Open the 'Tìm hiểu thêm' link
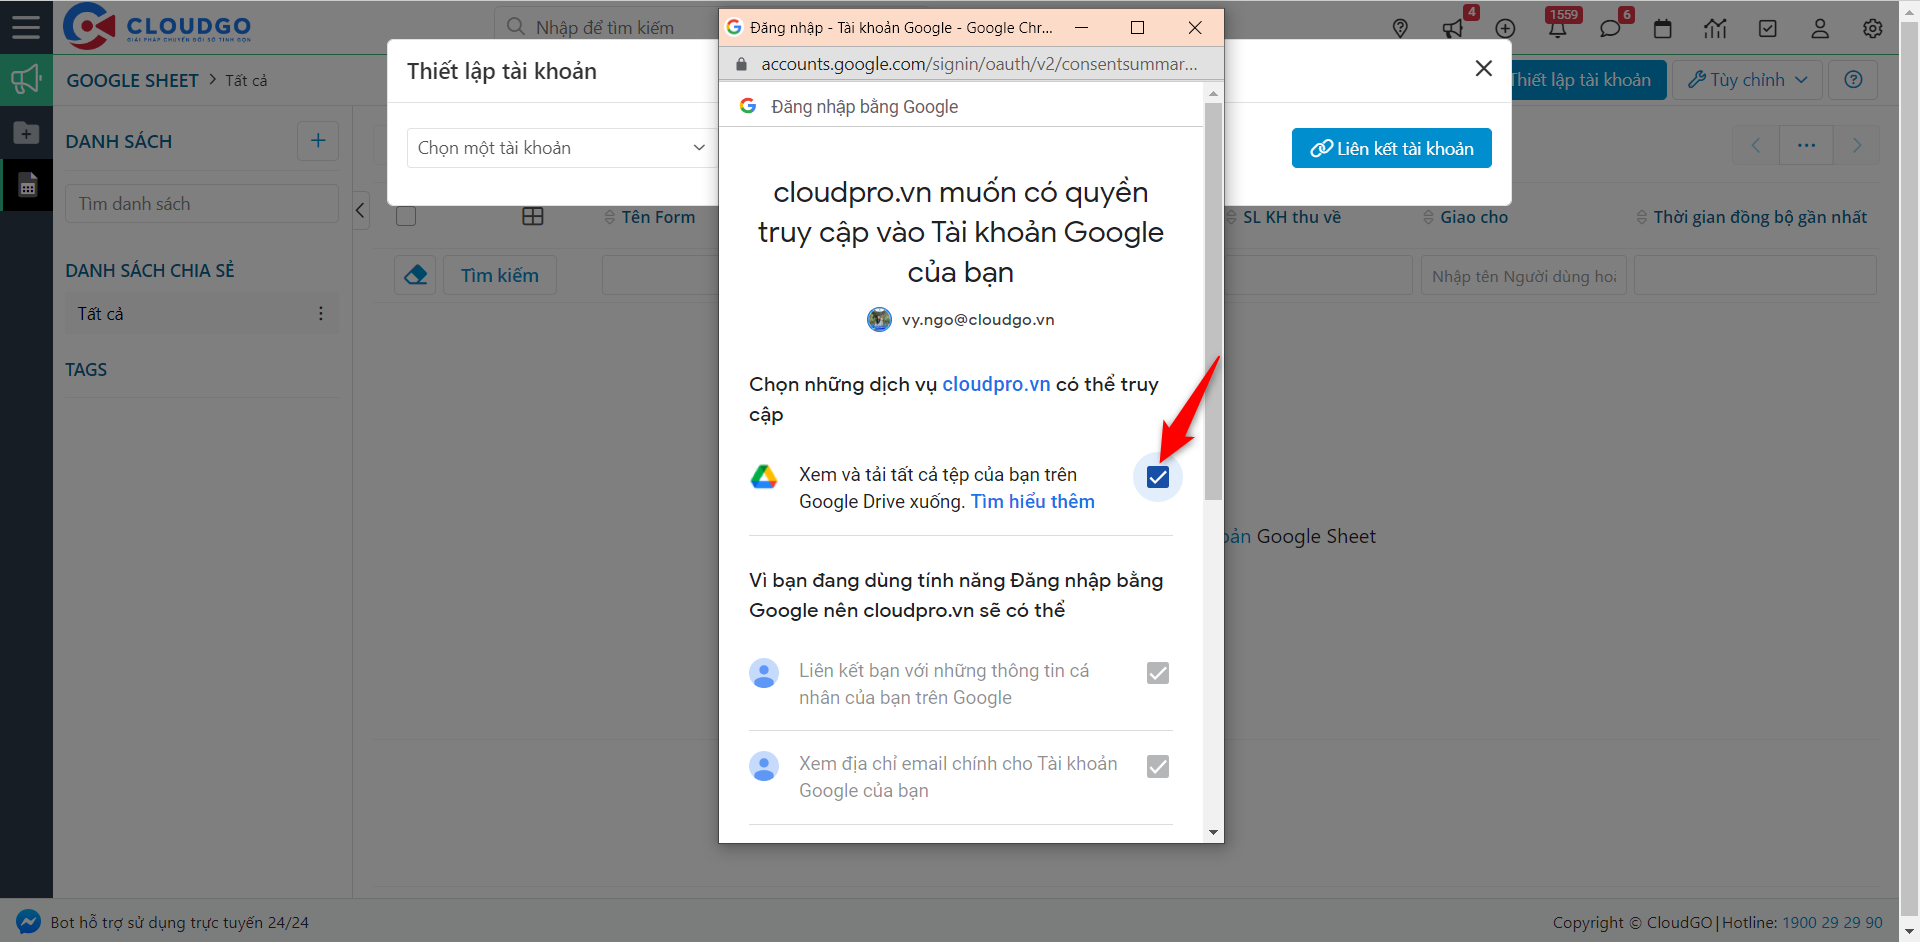 (x=1032, y=502)
